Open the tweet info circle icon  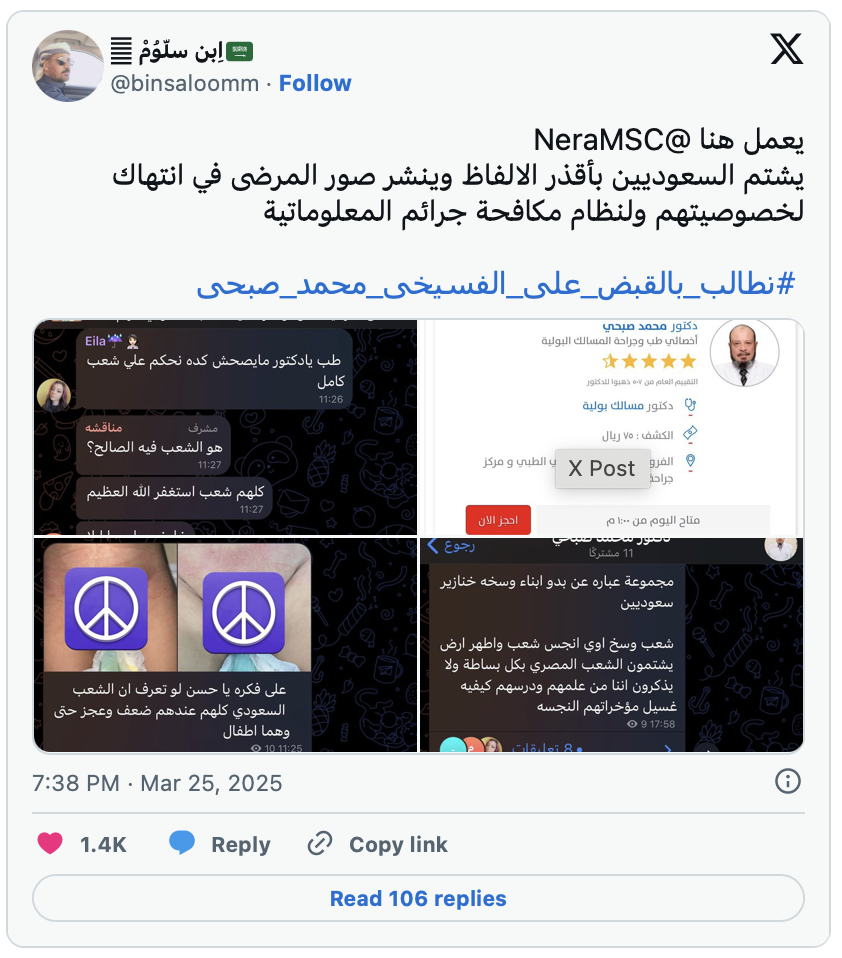pyautogui.click(x=788, y=781)
